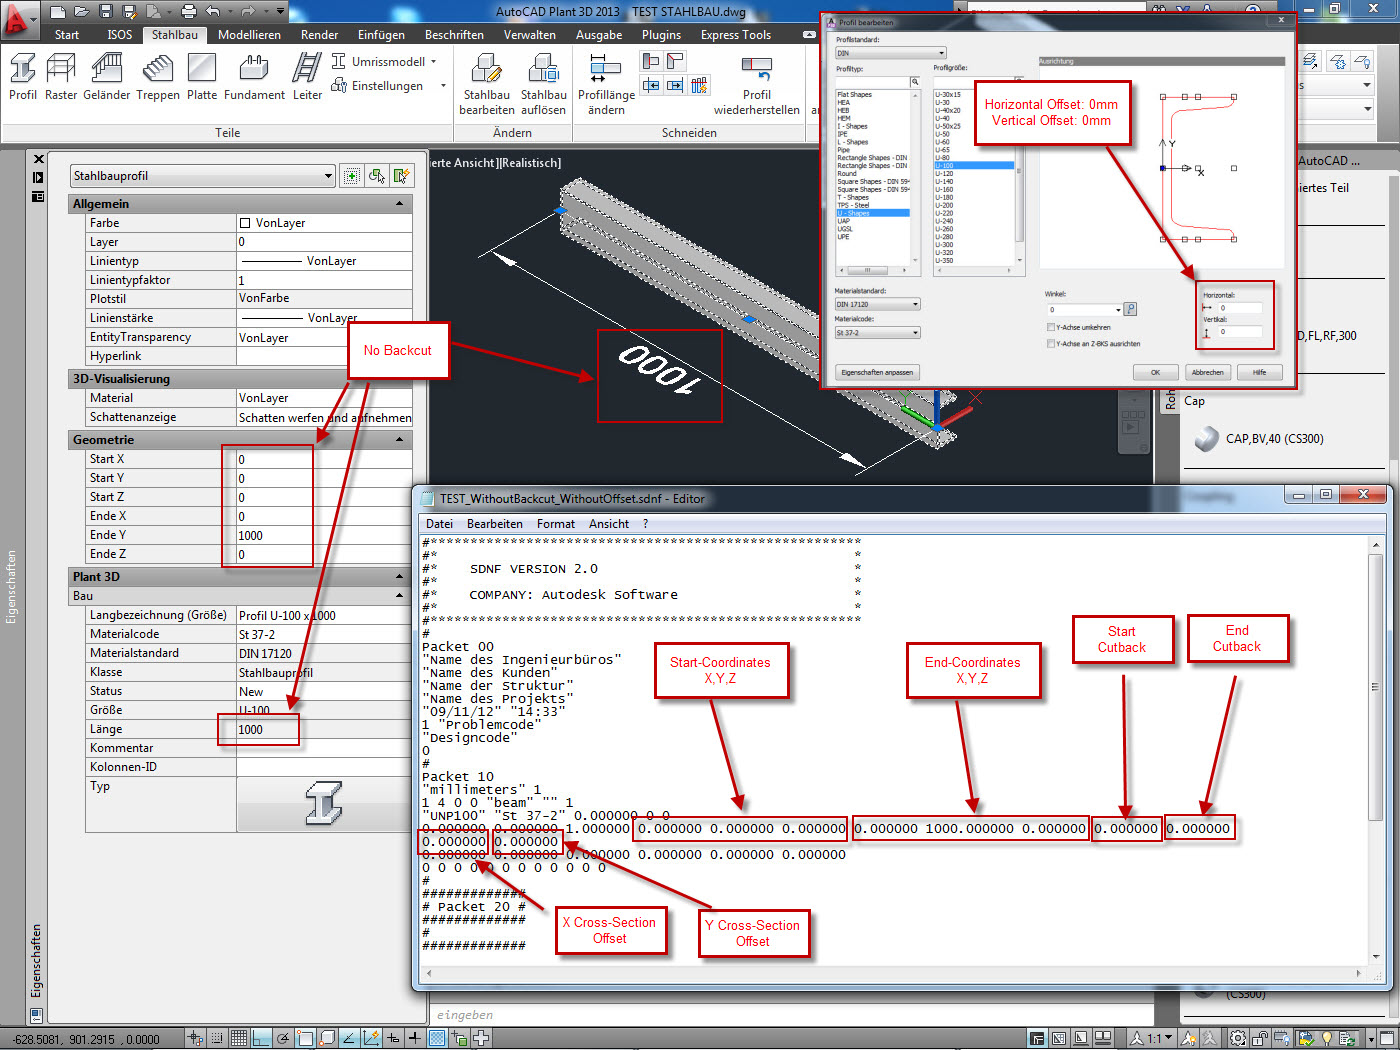Click Abbrechen in the Profil bearbeiten dialog
Screen dimensions: 1400x1050
(x=1207, y=372)
